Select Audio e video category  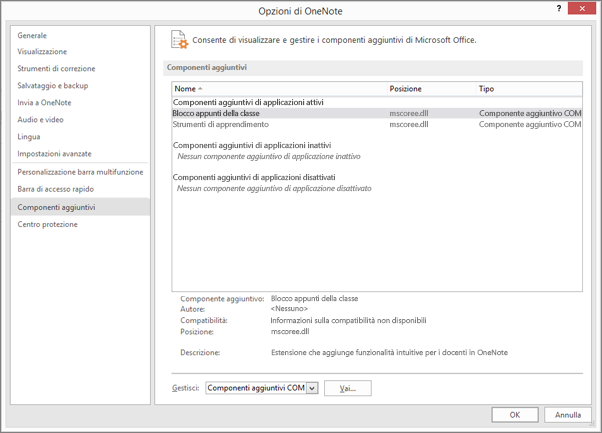[40, 119]
